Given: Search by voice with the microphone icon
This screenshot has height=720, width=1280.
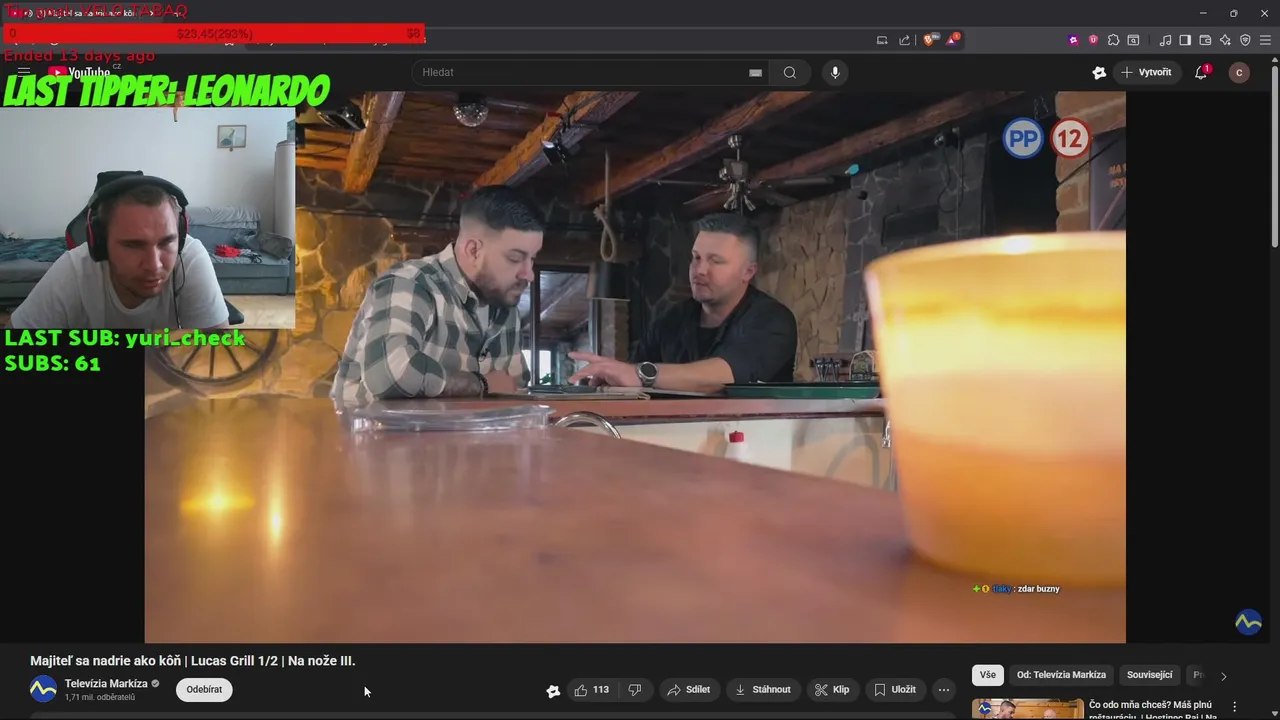Looking at the screenshot, I should 835,72.
